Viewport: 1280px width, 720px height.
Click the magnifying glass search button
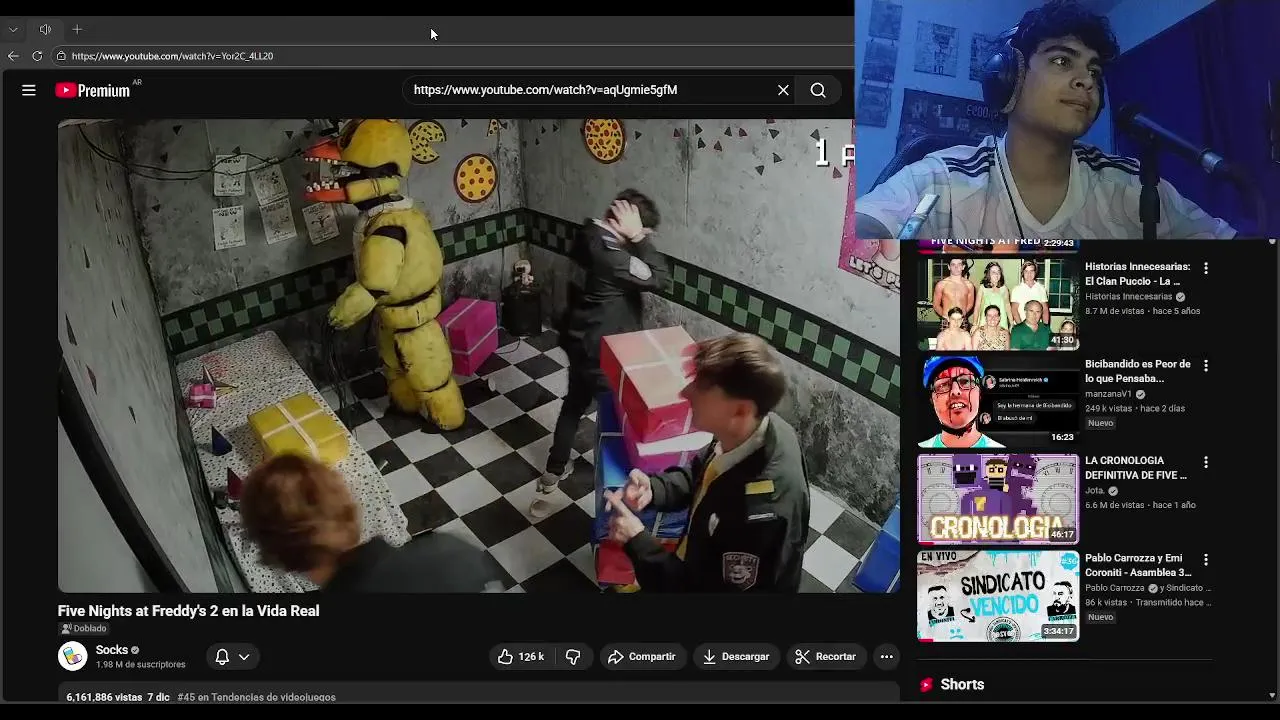pos(818,90)
